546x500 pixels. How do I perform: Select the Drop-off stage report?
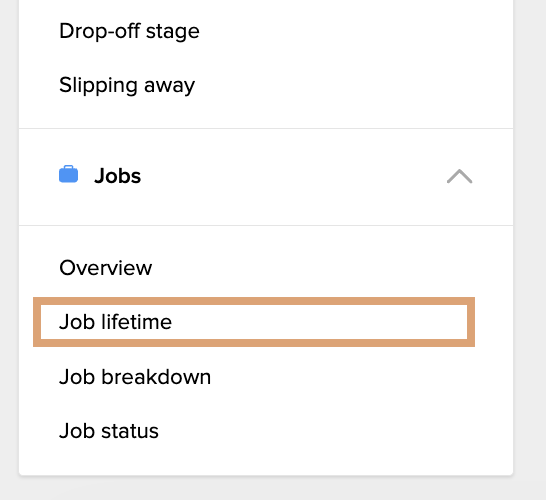(129, 31)
